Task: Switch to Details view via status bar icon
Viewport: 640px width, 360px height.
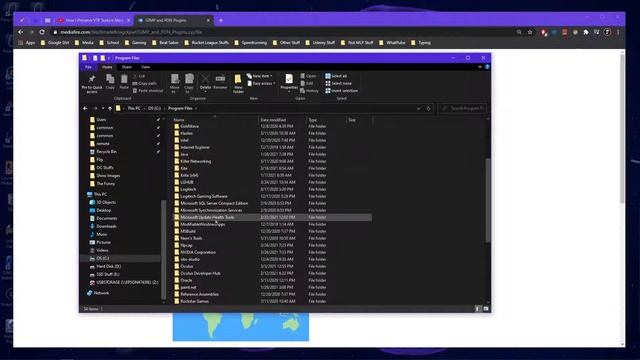Action: 477,309
